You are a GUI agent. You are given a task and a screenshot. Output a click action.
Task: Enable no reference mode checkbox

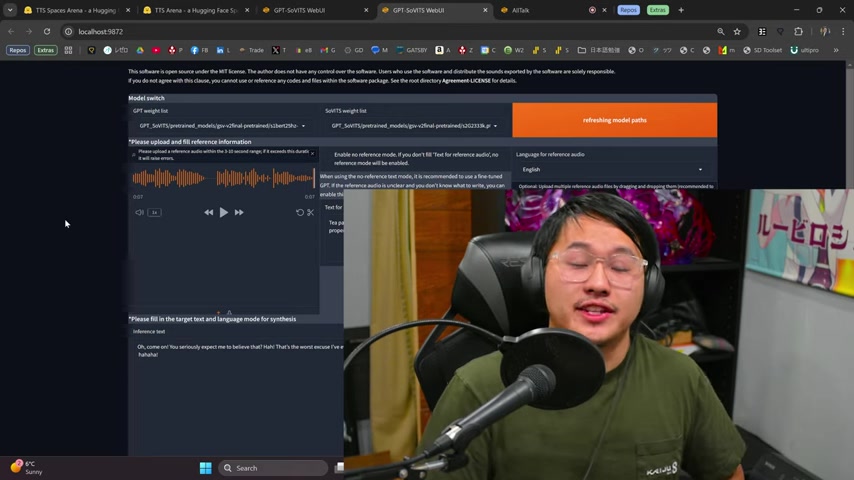point(328,155)
